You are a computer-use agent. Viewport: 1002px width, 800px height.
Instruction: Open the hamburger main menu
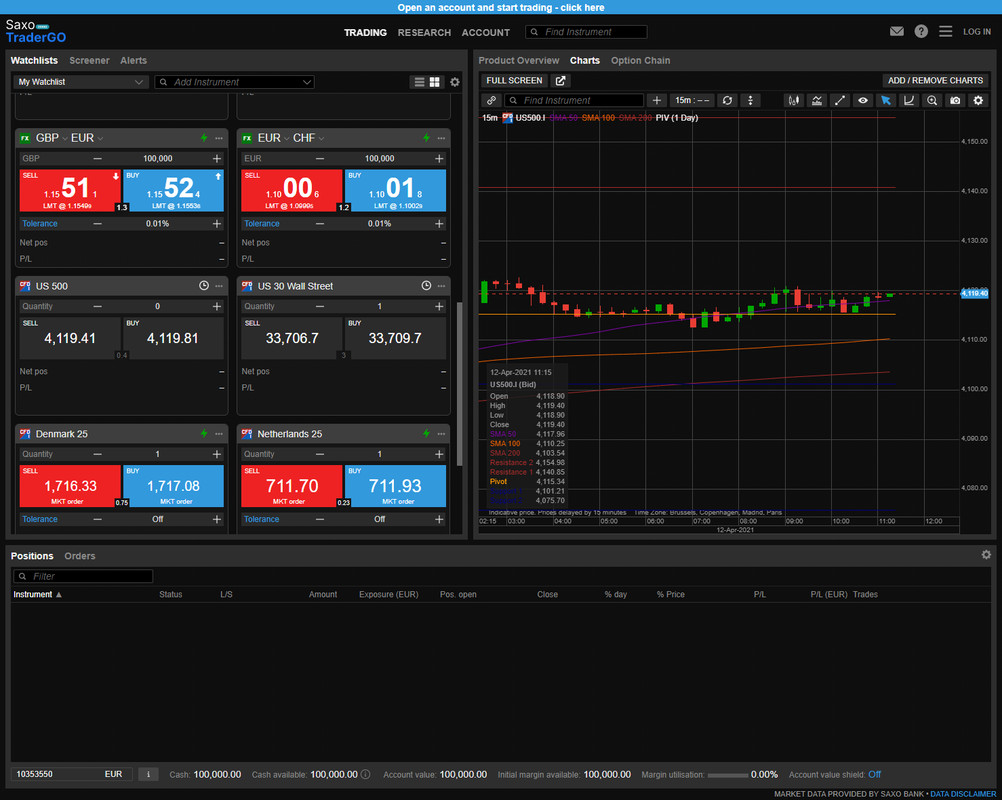point(945,31)
